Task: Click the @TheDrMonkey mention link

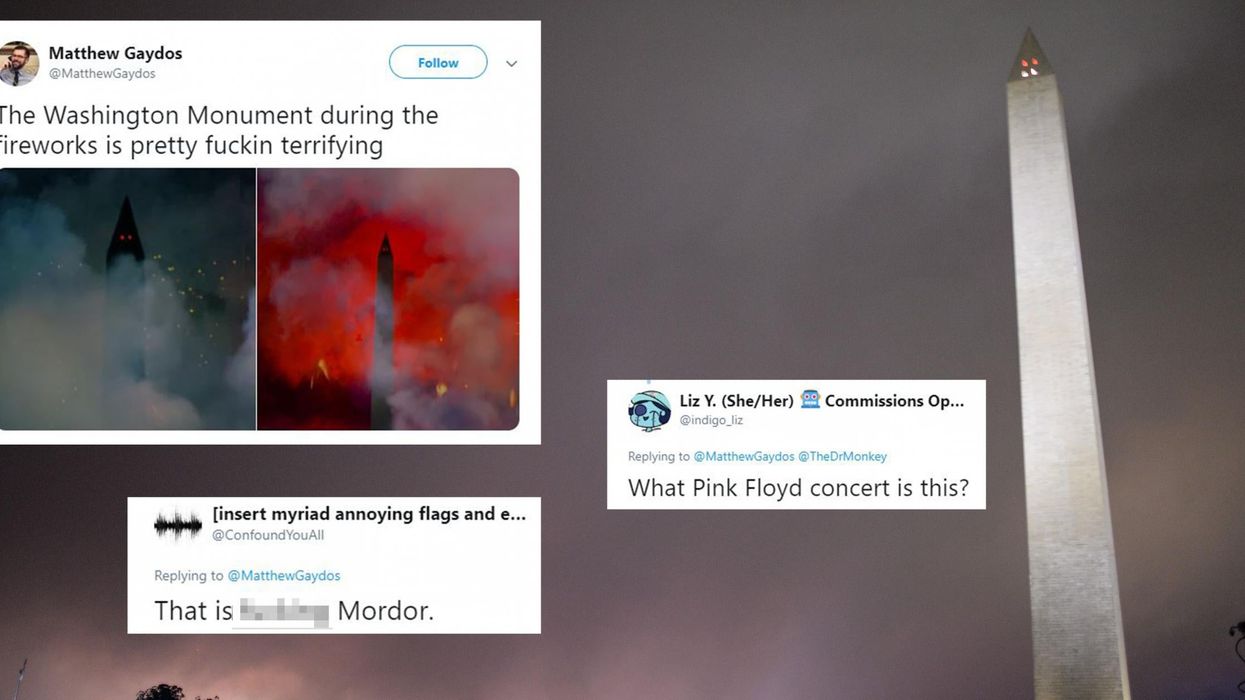Action: pyautogui.click(x=842, y=456)
